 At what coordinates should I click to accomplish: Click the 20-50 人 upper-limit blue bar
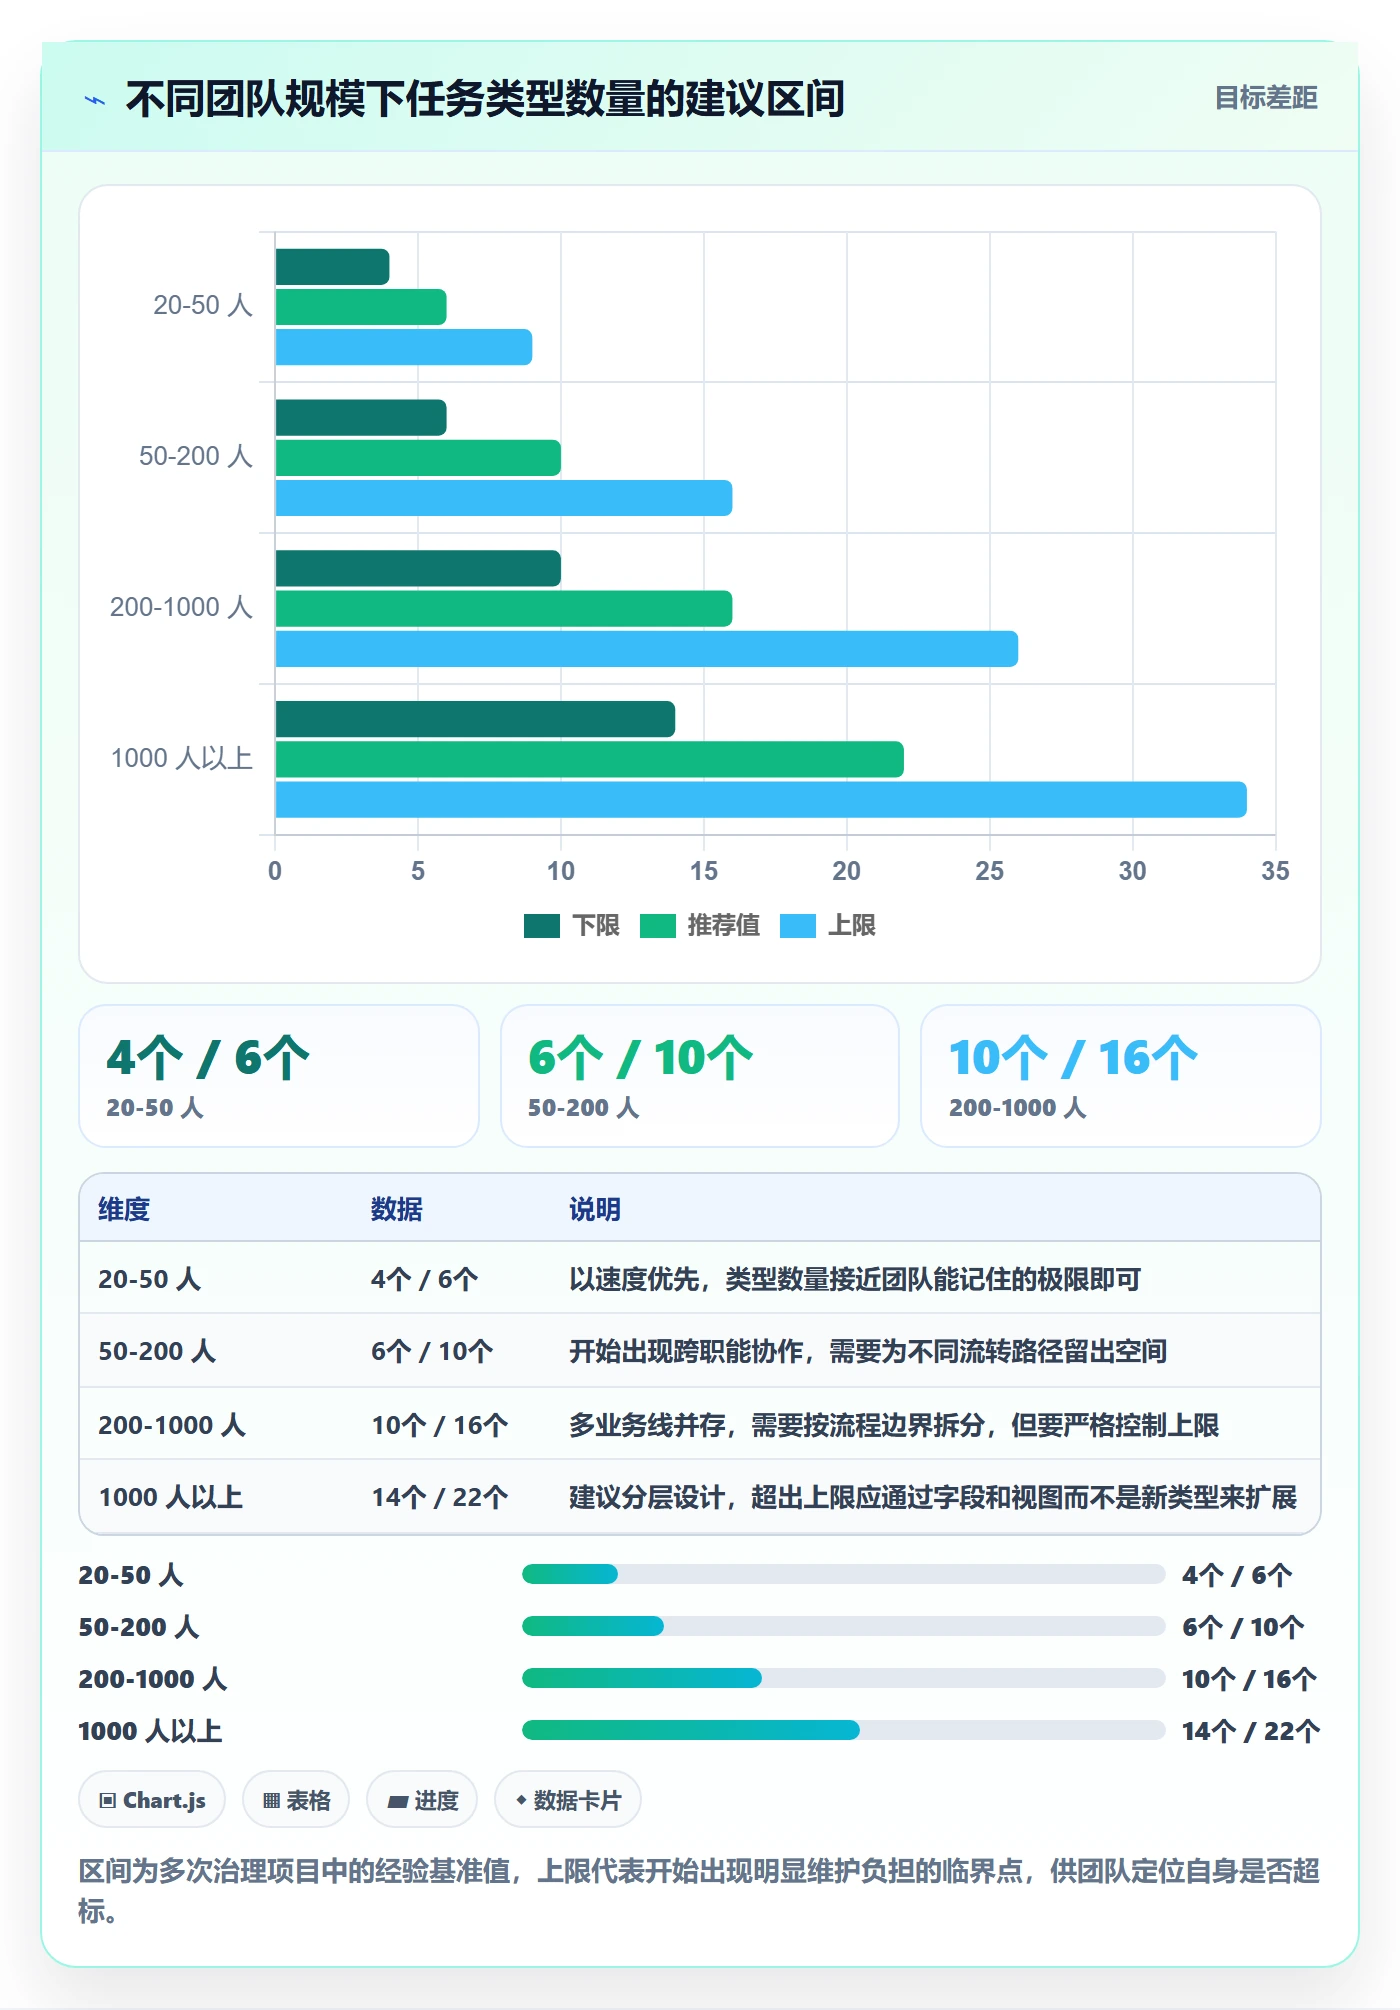coord(404,347)
